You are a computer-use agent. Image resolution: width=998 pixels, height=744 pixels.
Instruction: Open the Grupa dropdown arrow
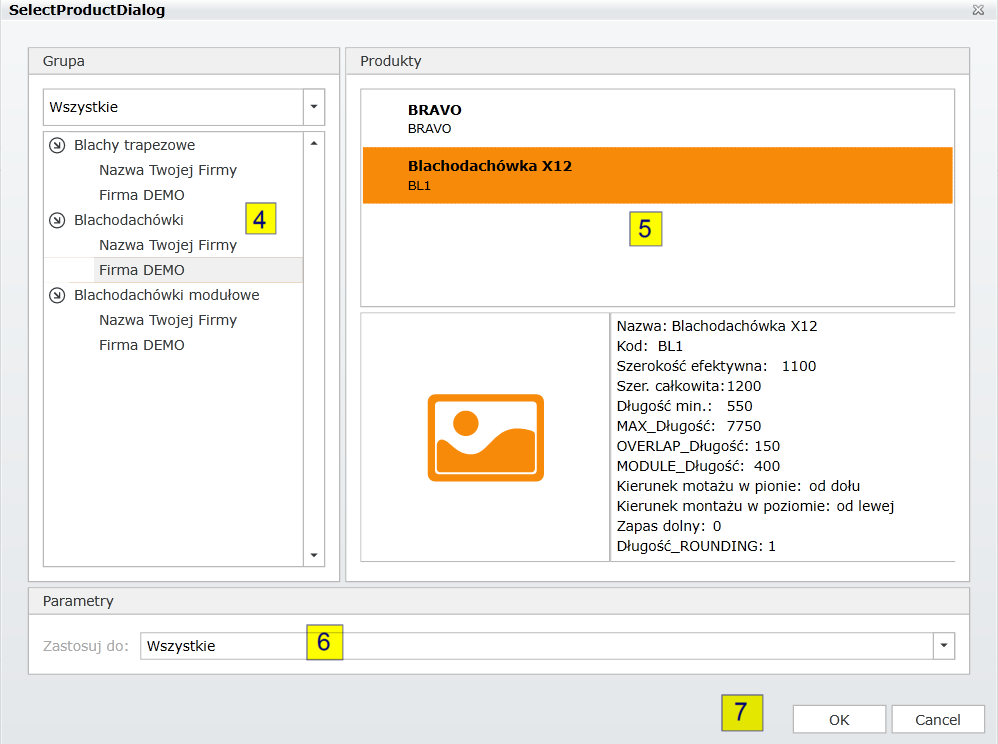[x=314, y=106]
